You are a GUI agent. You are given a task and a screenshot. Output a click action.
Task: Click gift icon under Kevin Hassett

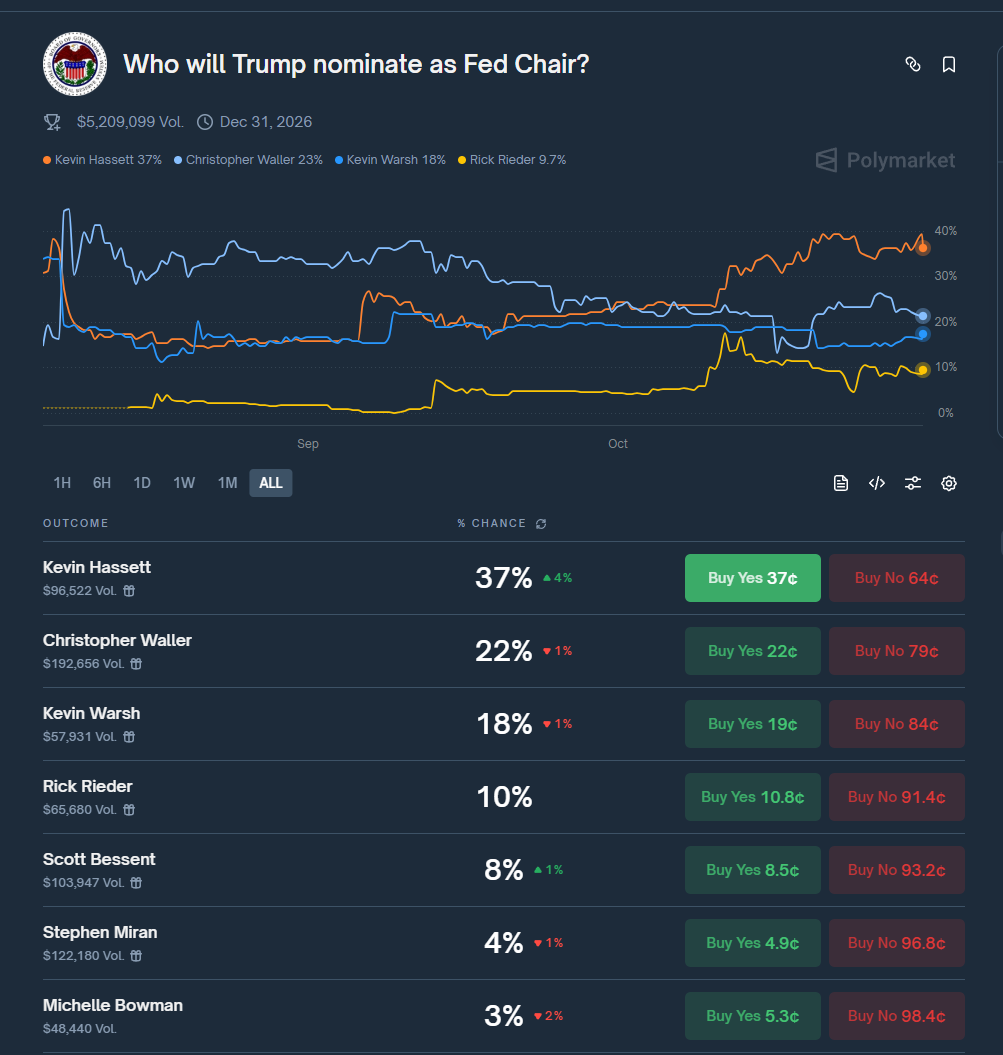[x=129, y=591]
